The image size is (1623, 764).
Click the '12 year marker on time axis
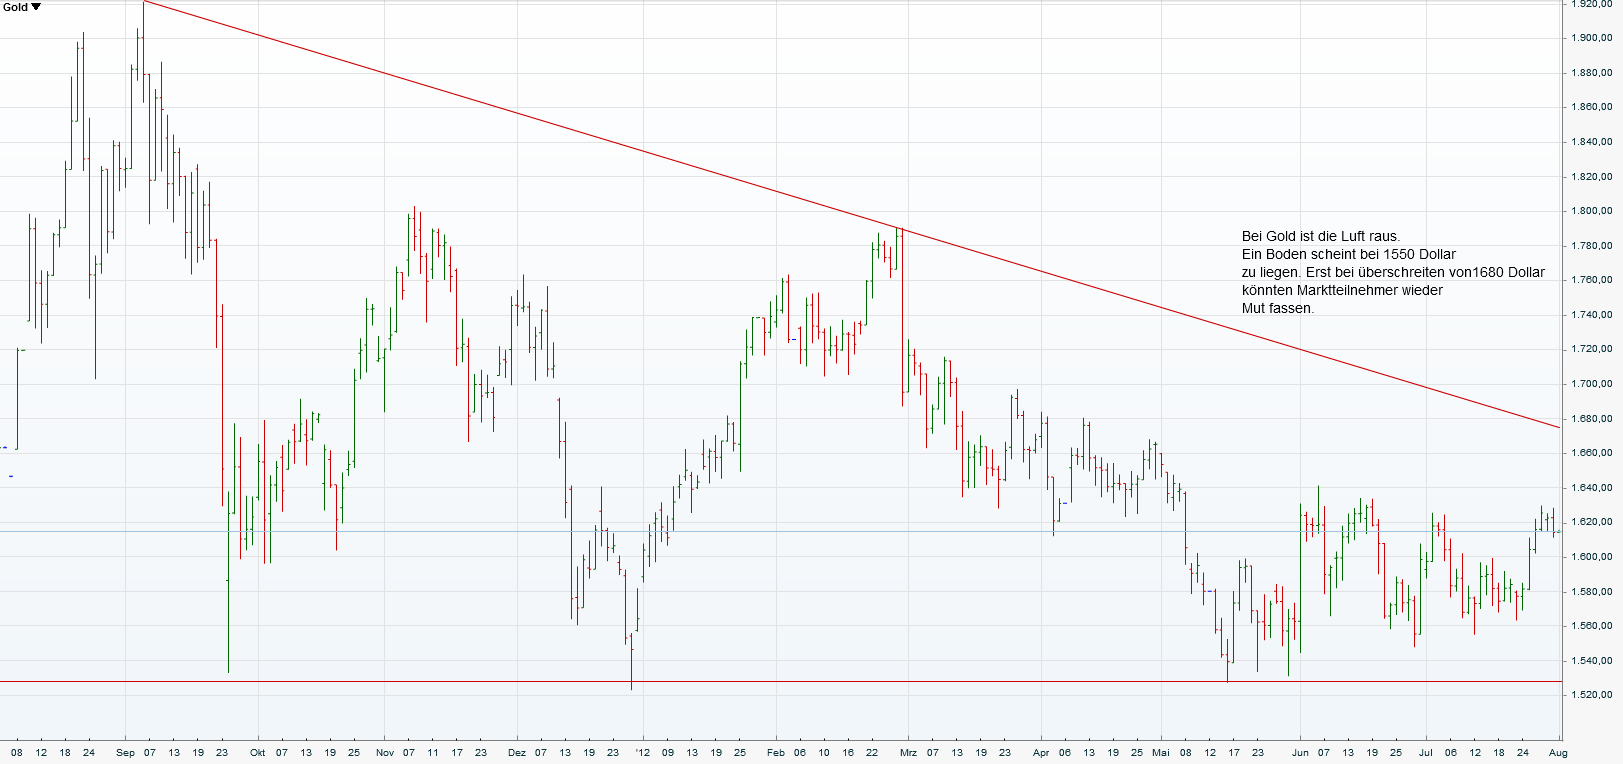tap(642, 752)
